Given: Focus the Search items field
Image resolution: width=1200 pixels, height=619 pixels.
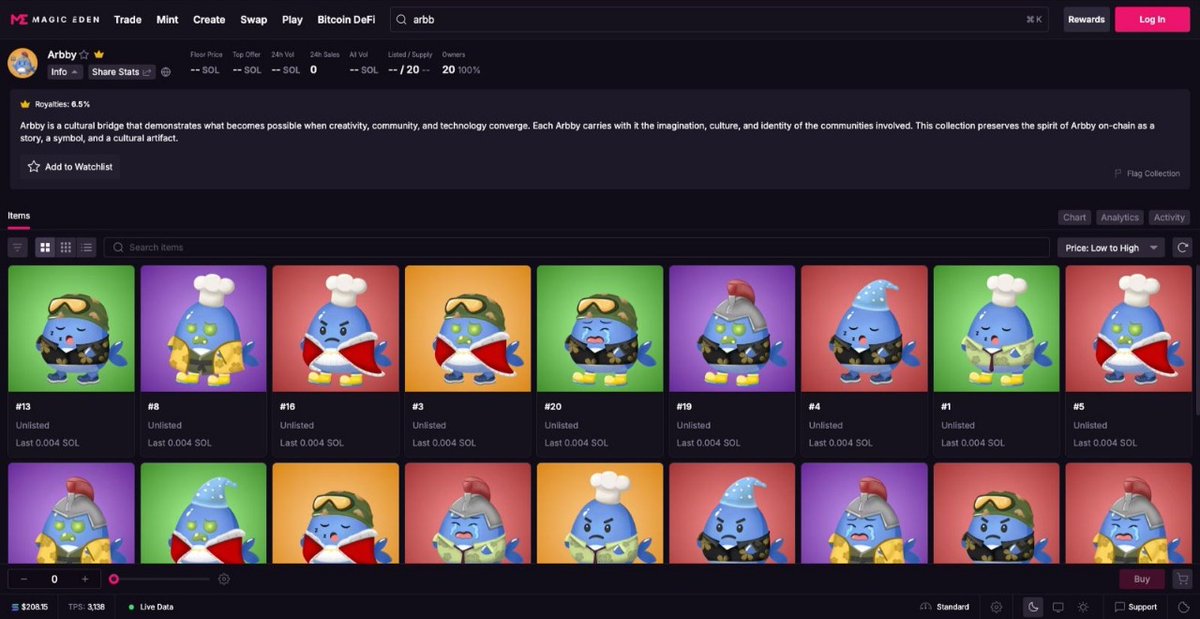Looking at the screenshot, I should 577,247.
